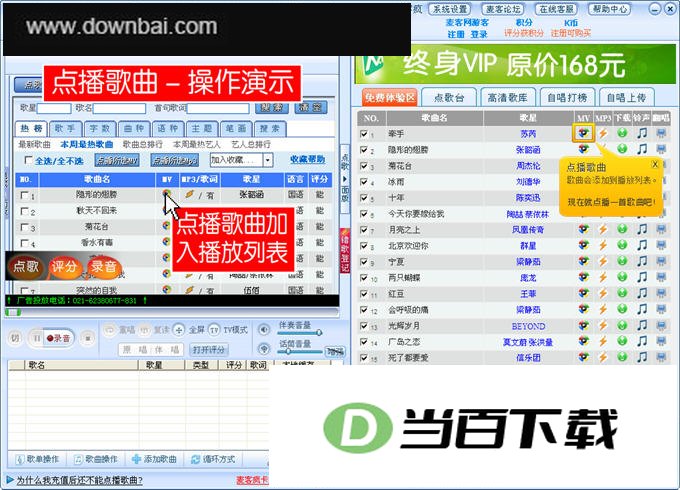
Task: Open the 翻唱 cover icon for 牵手
Action: (661, 133)
